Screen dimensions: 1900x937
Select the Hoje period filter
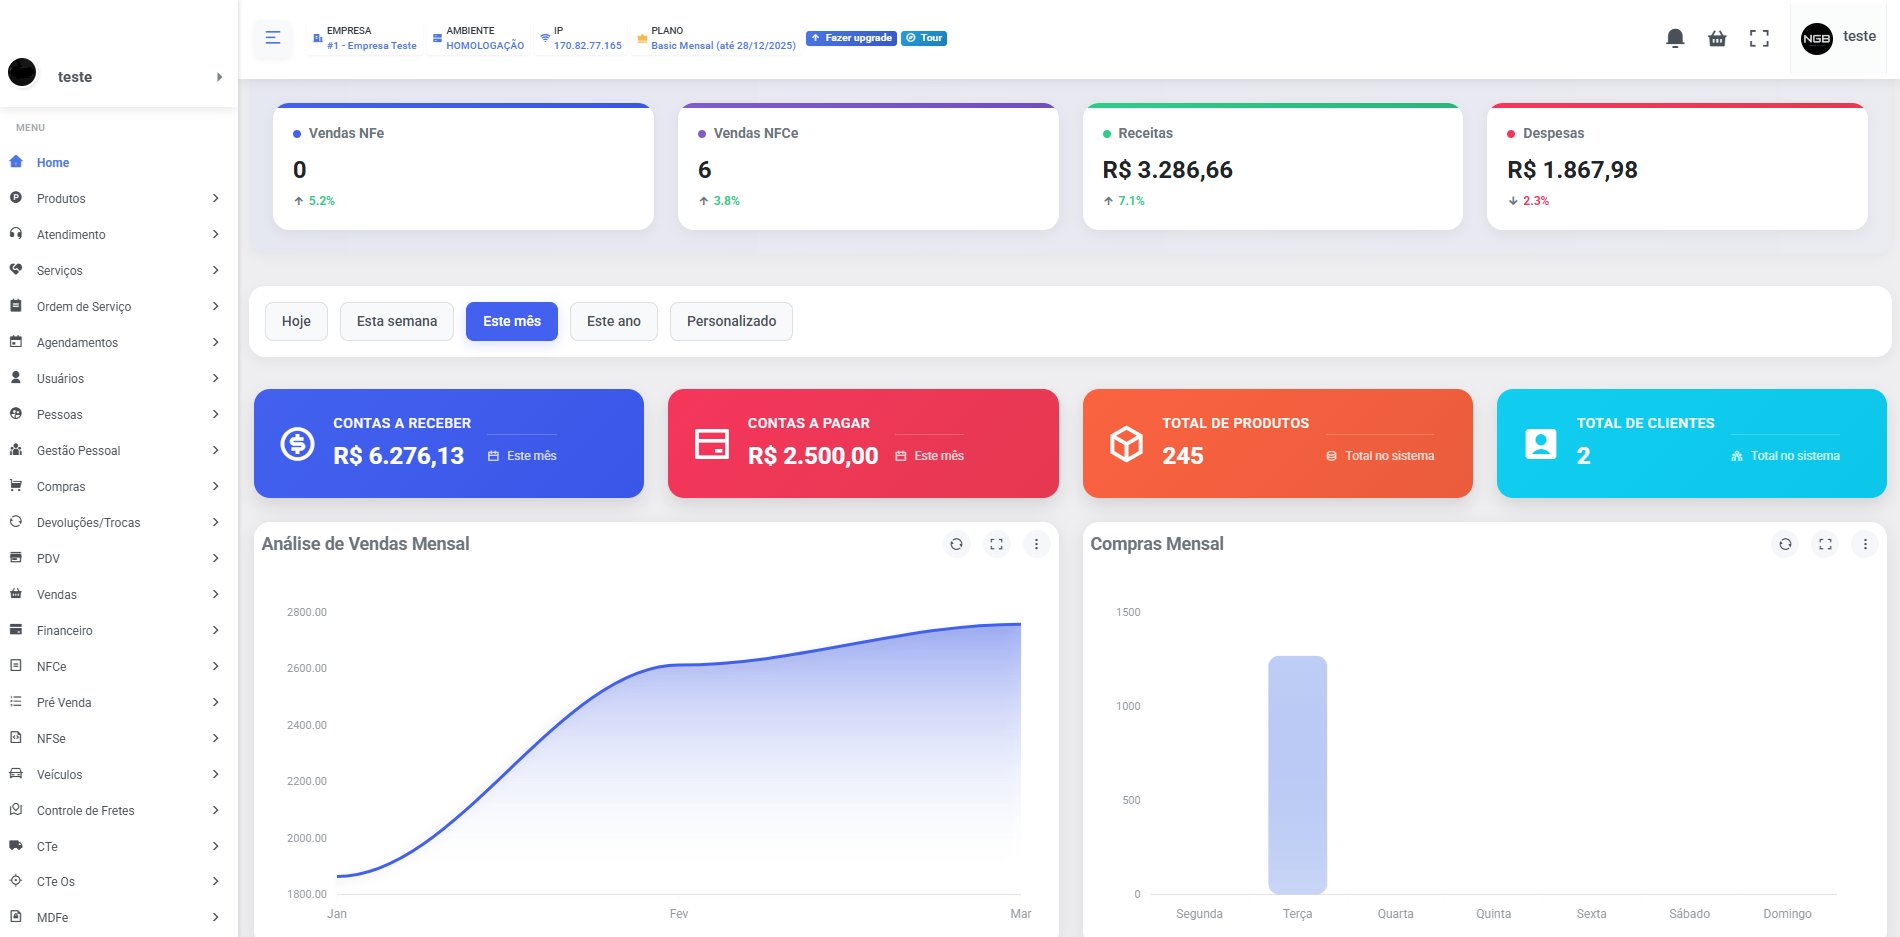click(x=296, y=321)
